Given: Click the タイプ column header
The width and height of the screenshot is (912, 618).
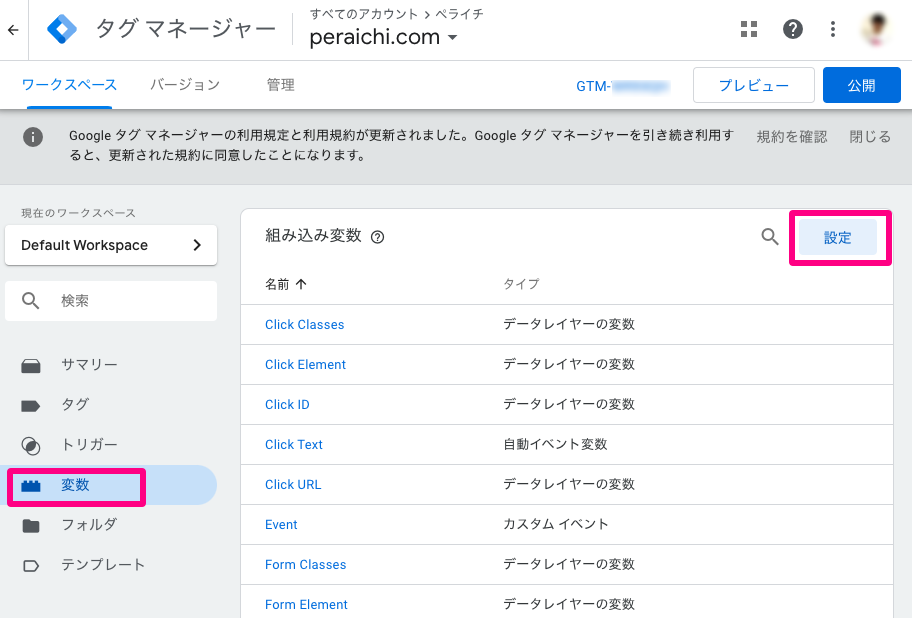Looking at the screenshot, I should click(x=521, y=284).
